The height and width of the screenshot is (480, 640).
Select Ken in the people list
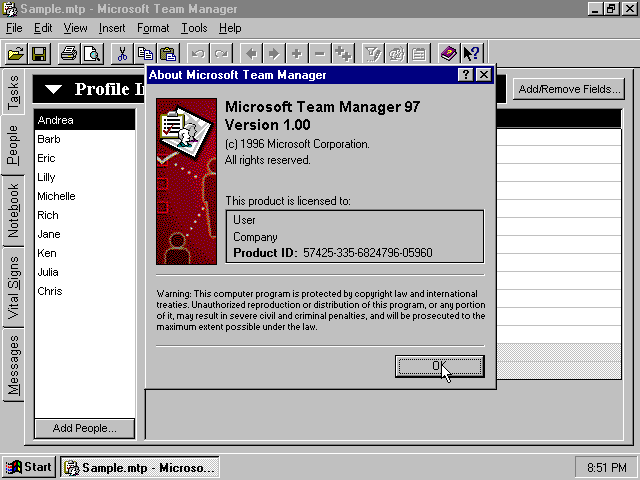click(x=85, y=253)
